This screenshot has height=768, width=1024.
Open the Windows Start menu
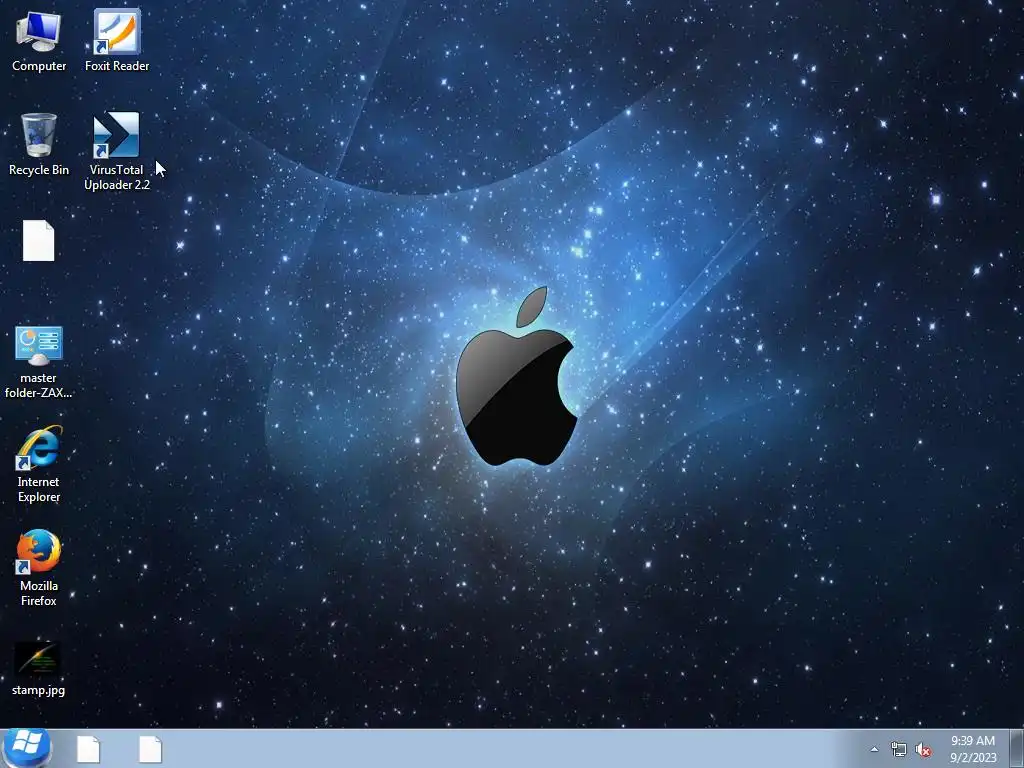(x=26, y=748)
